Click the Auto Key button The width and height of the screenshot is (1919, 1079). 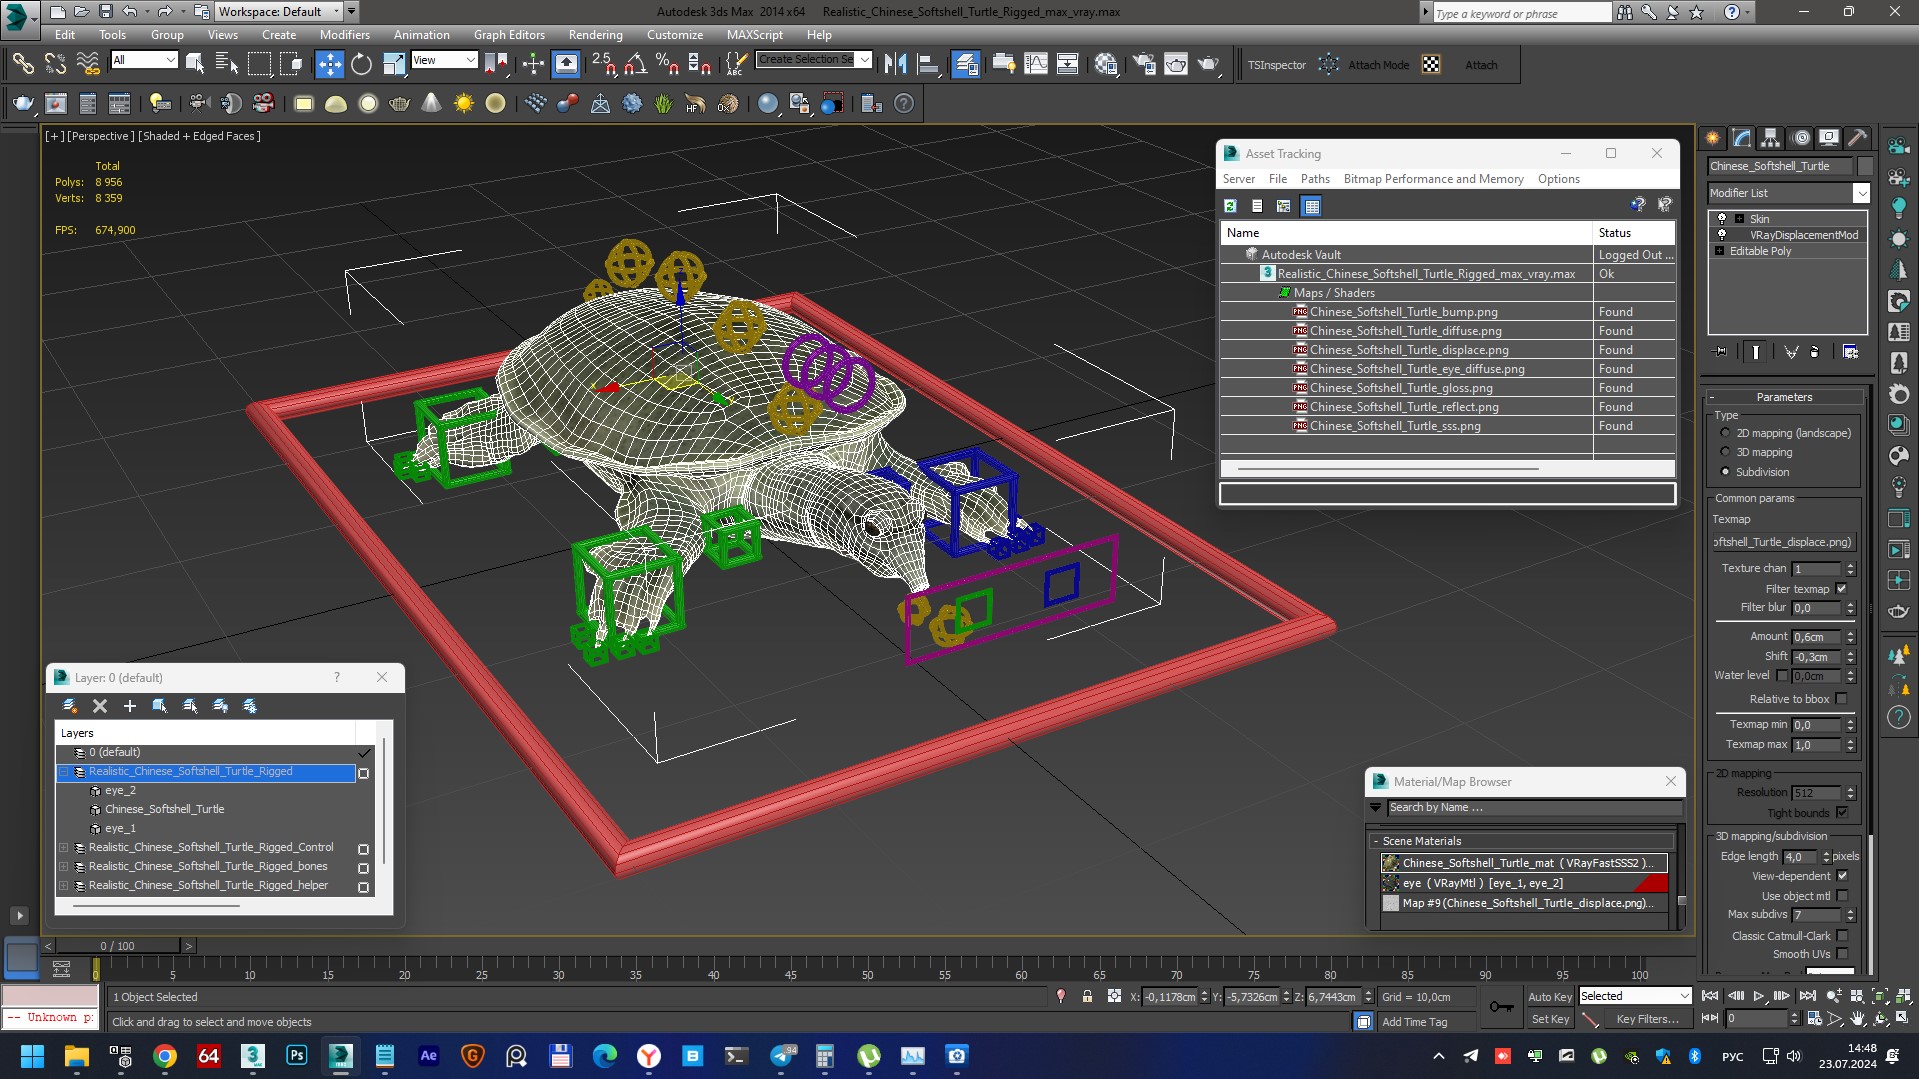click(1549, 997)
